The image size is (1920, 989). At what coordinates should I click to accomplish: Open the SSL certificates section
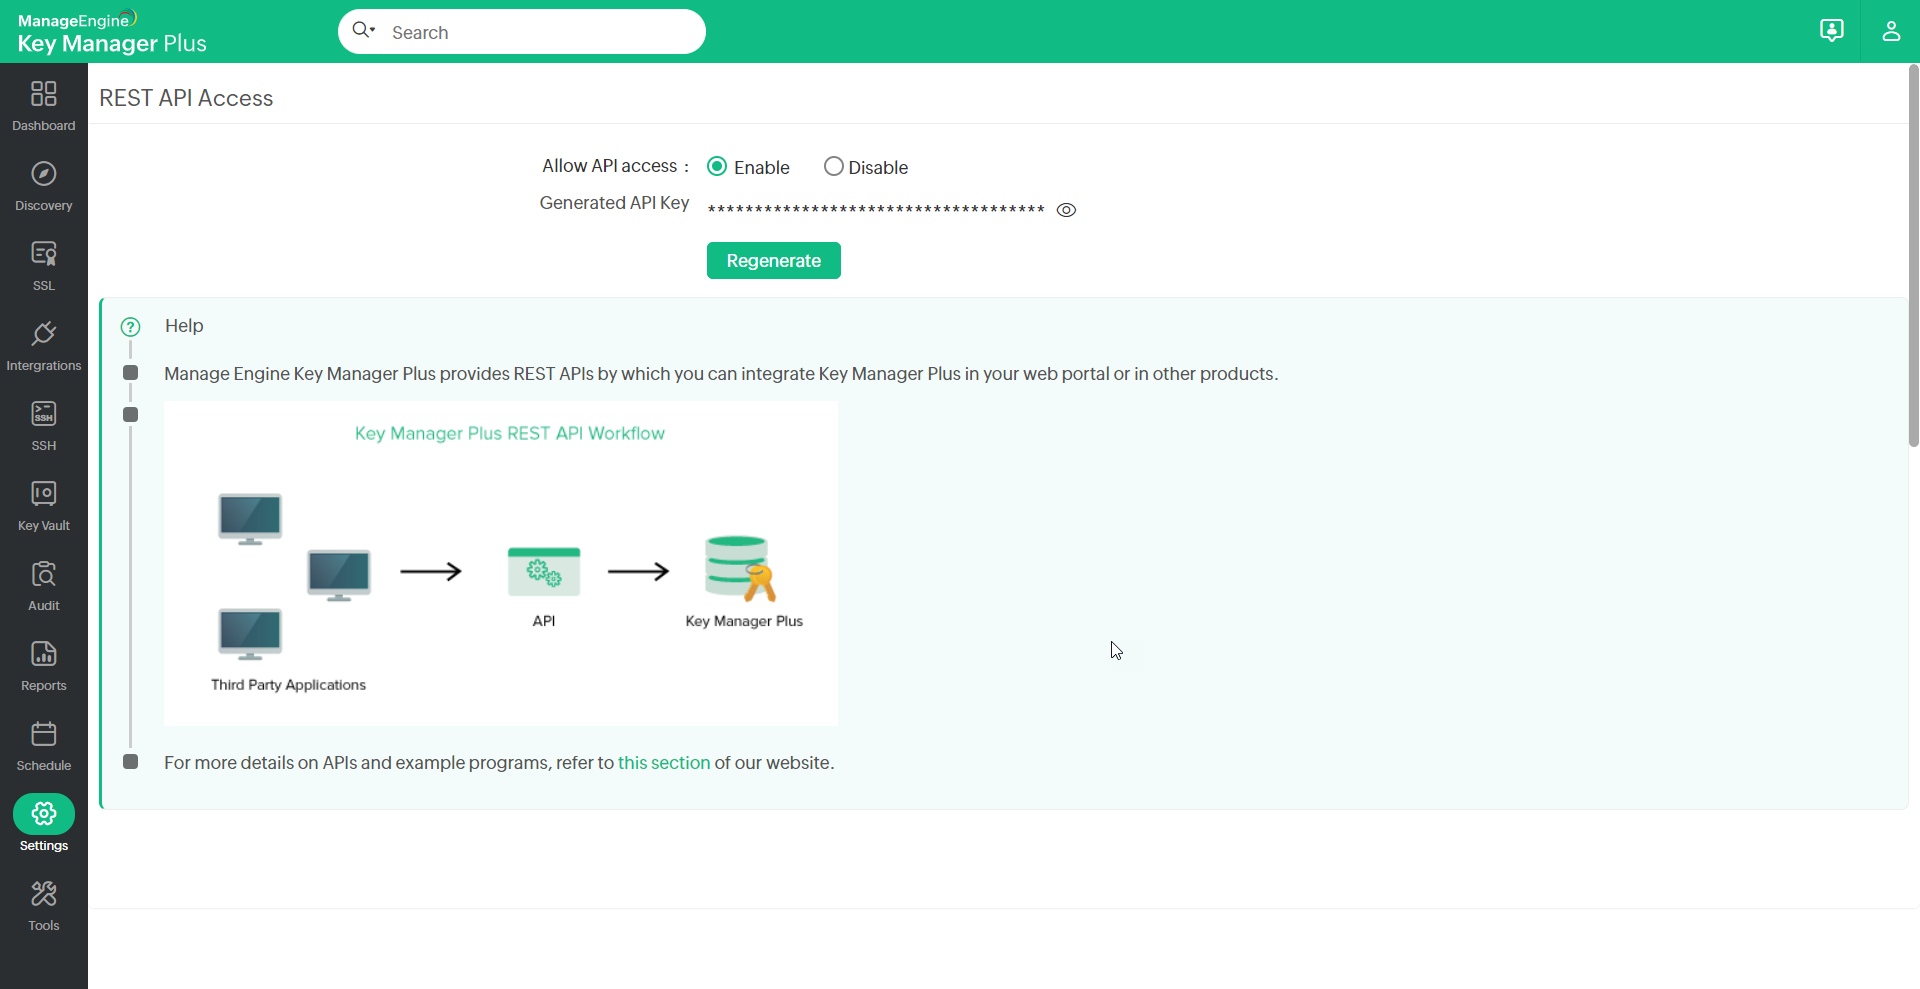[x=44, y=265]
